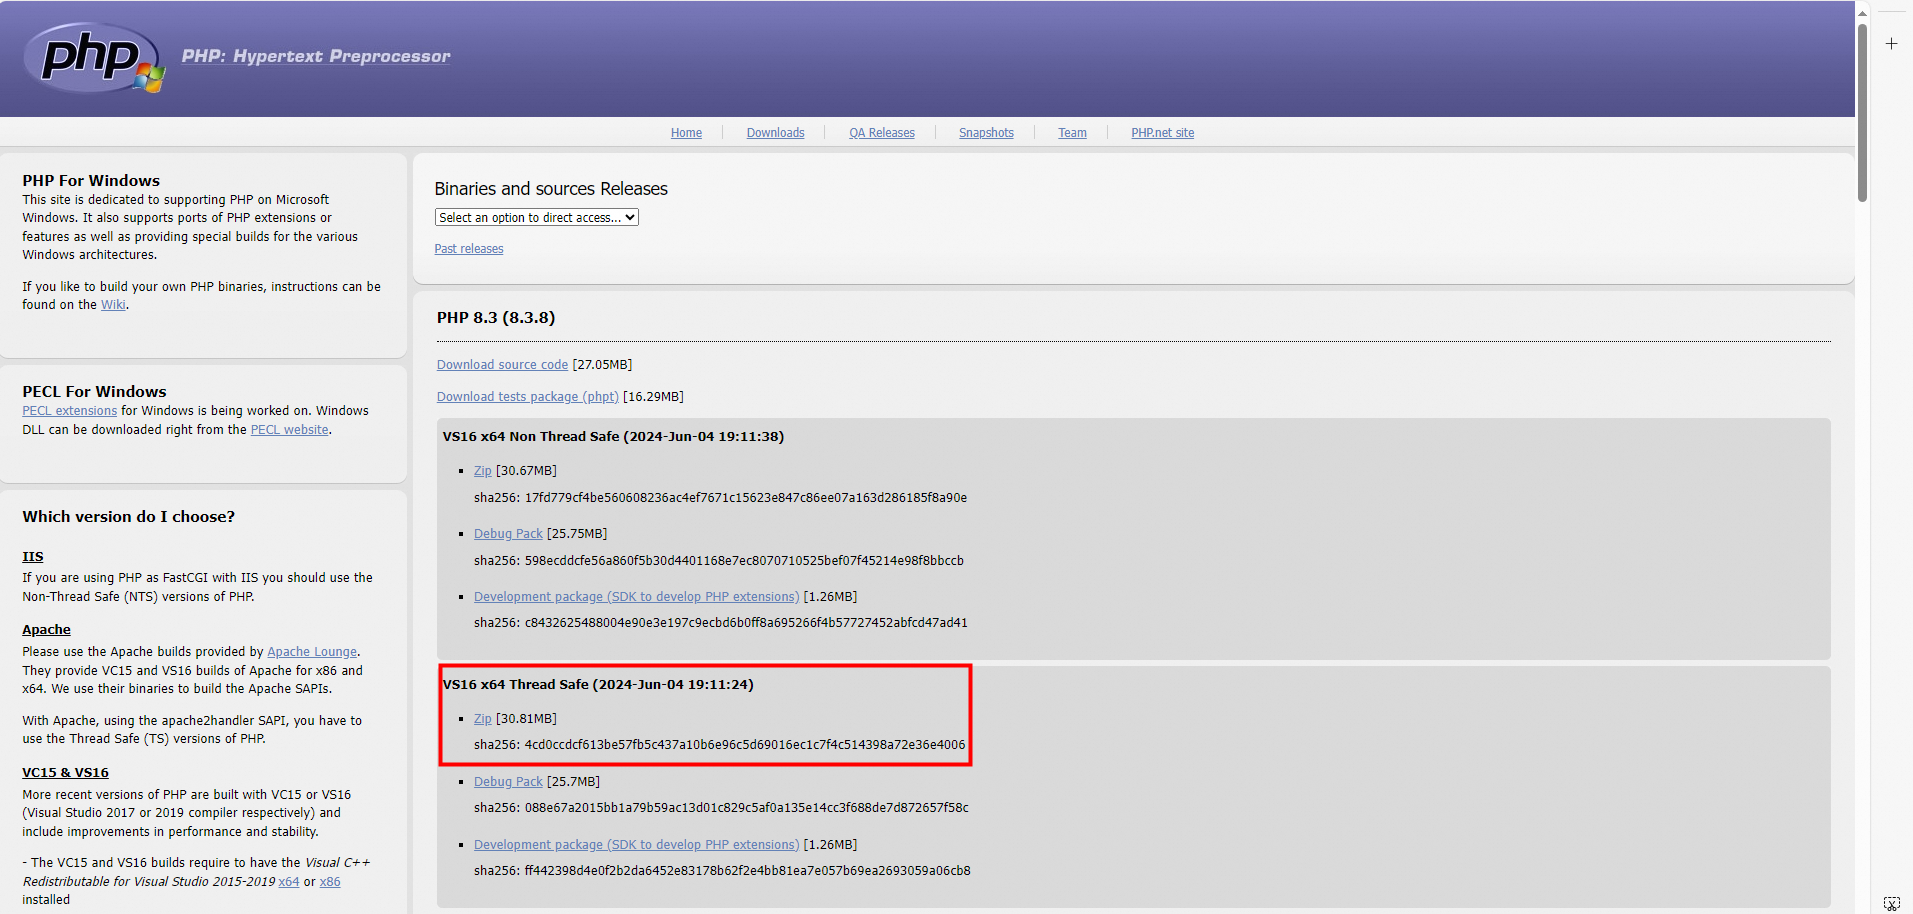Download the Thread Safe Zip 30.81MB
The height and width of the screenshot is (914, 1913).
pos(483,719)
